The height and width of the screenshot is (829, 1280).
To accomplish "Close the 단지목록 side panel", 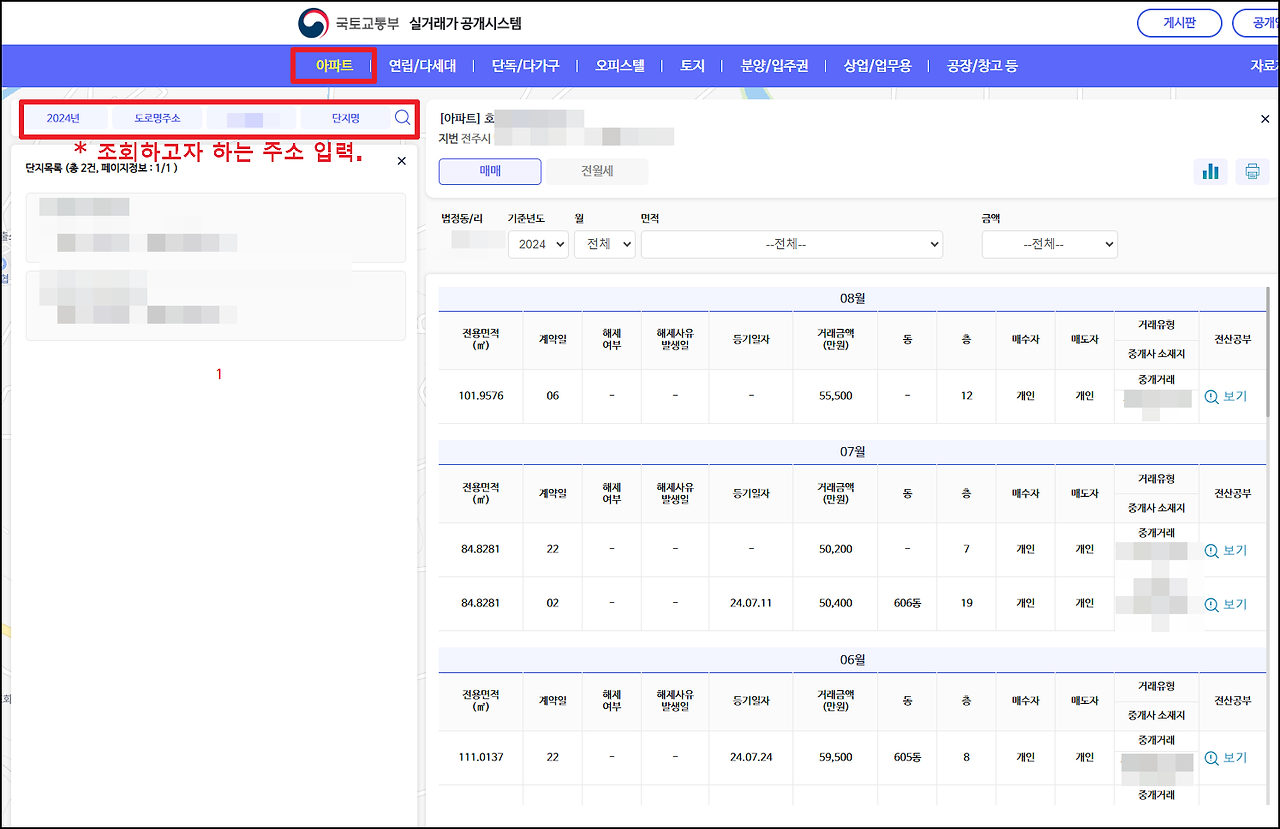I will (x=401, y=160).
